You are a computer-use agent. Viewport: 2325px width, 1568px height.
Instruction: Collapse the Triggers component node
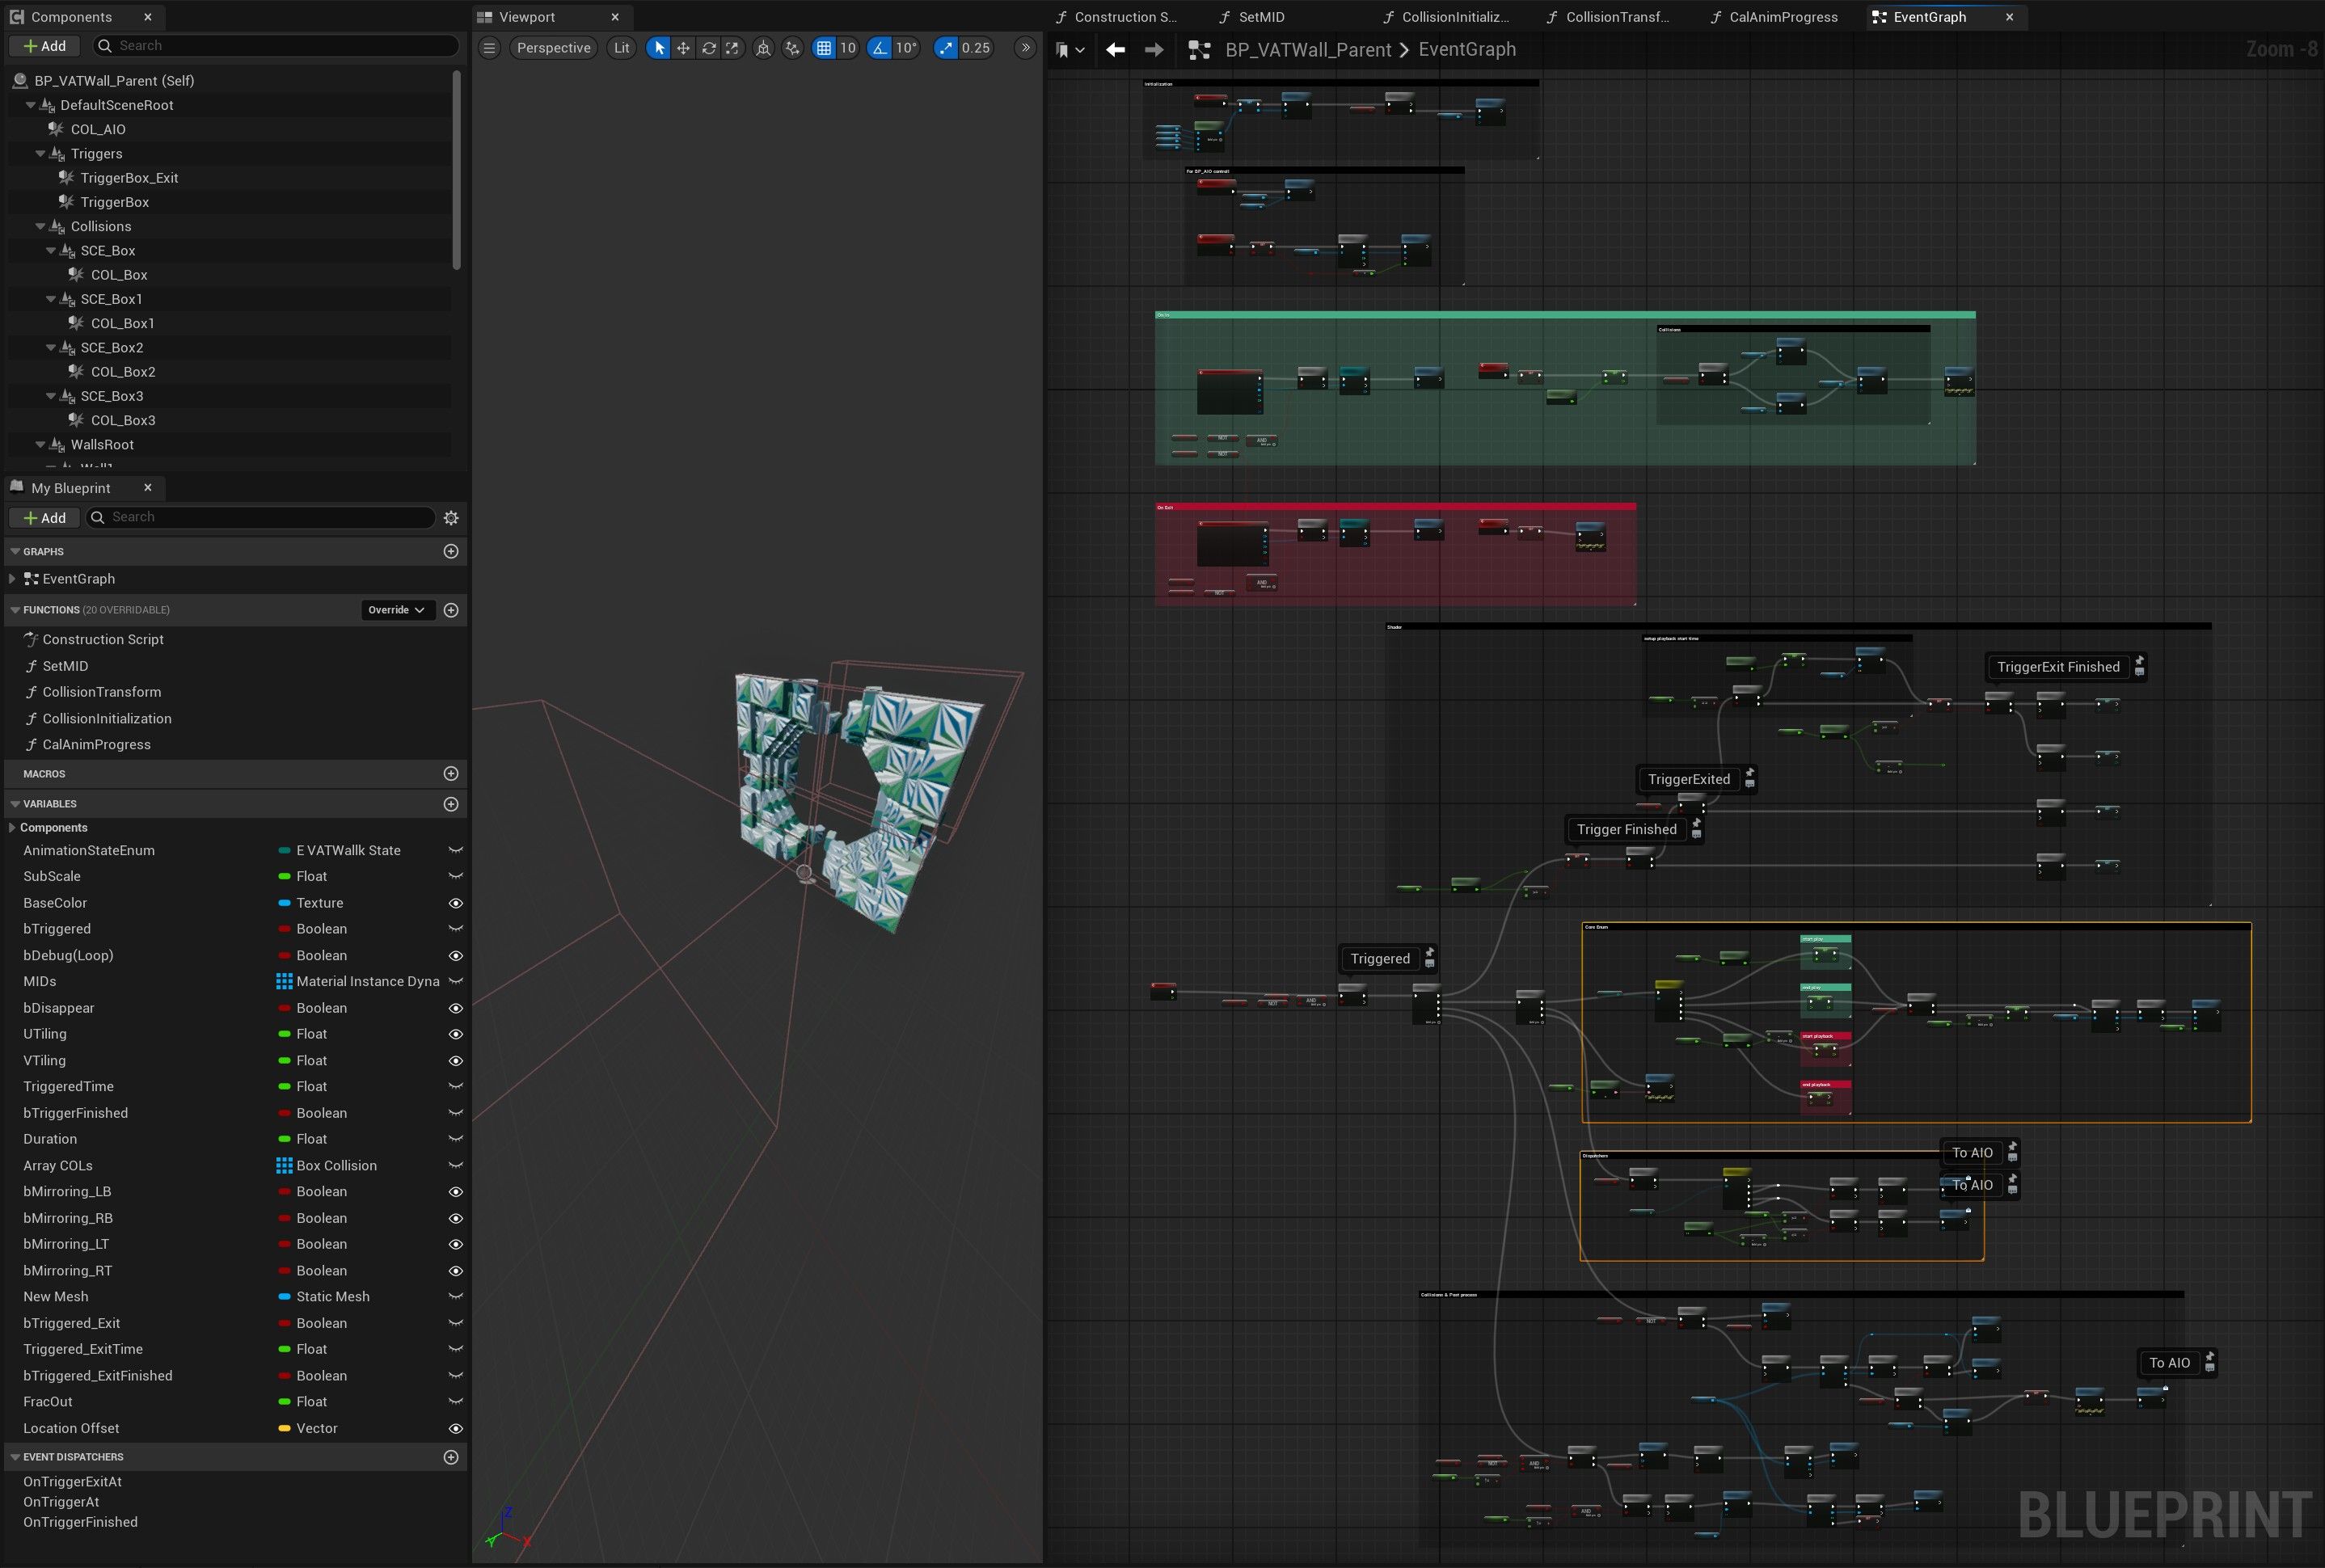click(x=41, y=154)
